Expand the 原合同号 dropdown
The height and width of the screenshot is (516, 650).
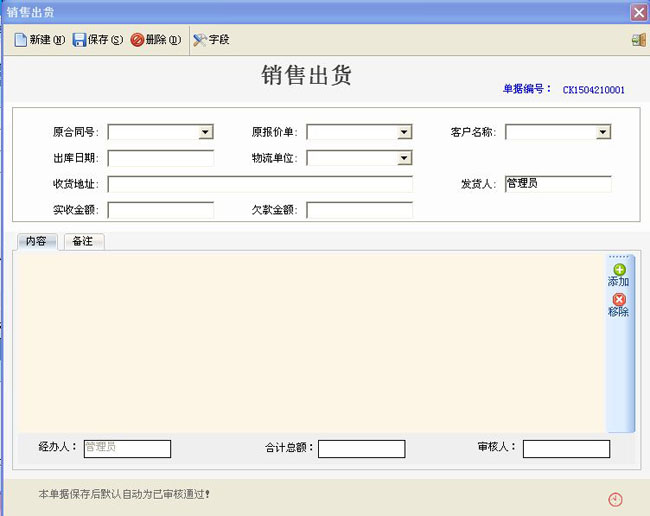(x=206, y=132)
